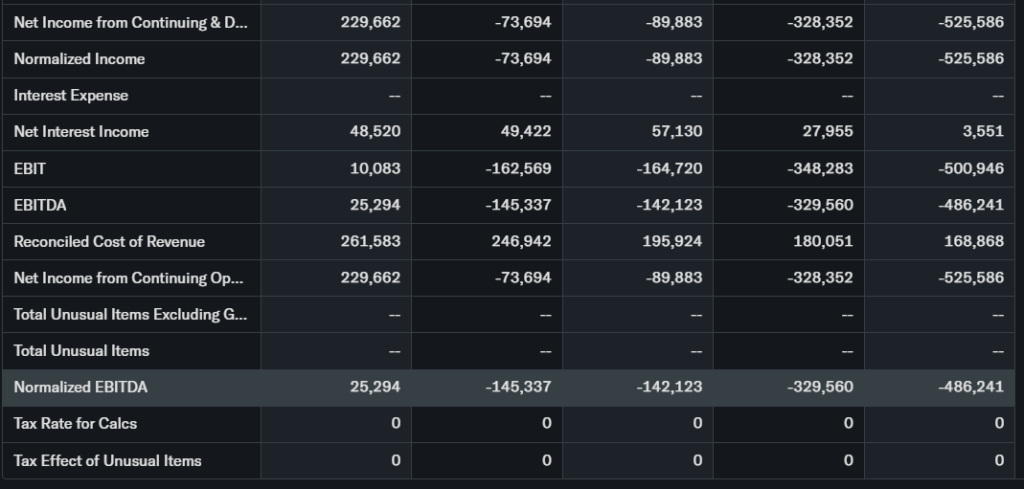Highlight the Normalized EBITDA row label
1024x489 pixels.
click(81, 387)
